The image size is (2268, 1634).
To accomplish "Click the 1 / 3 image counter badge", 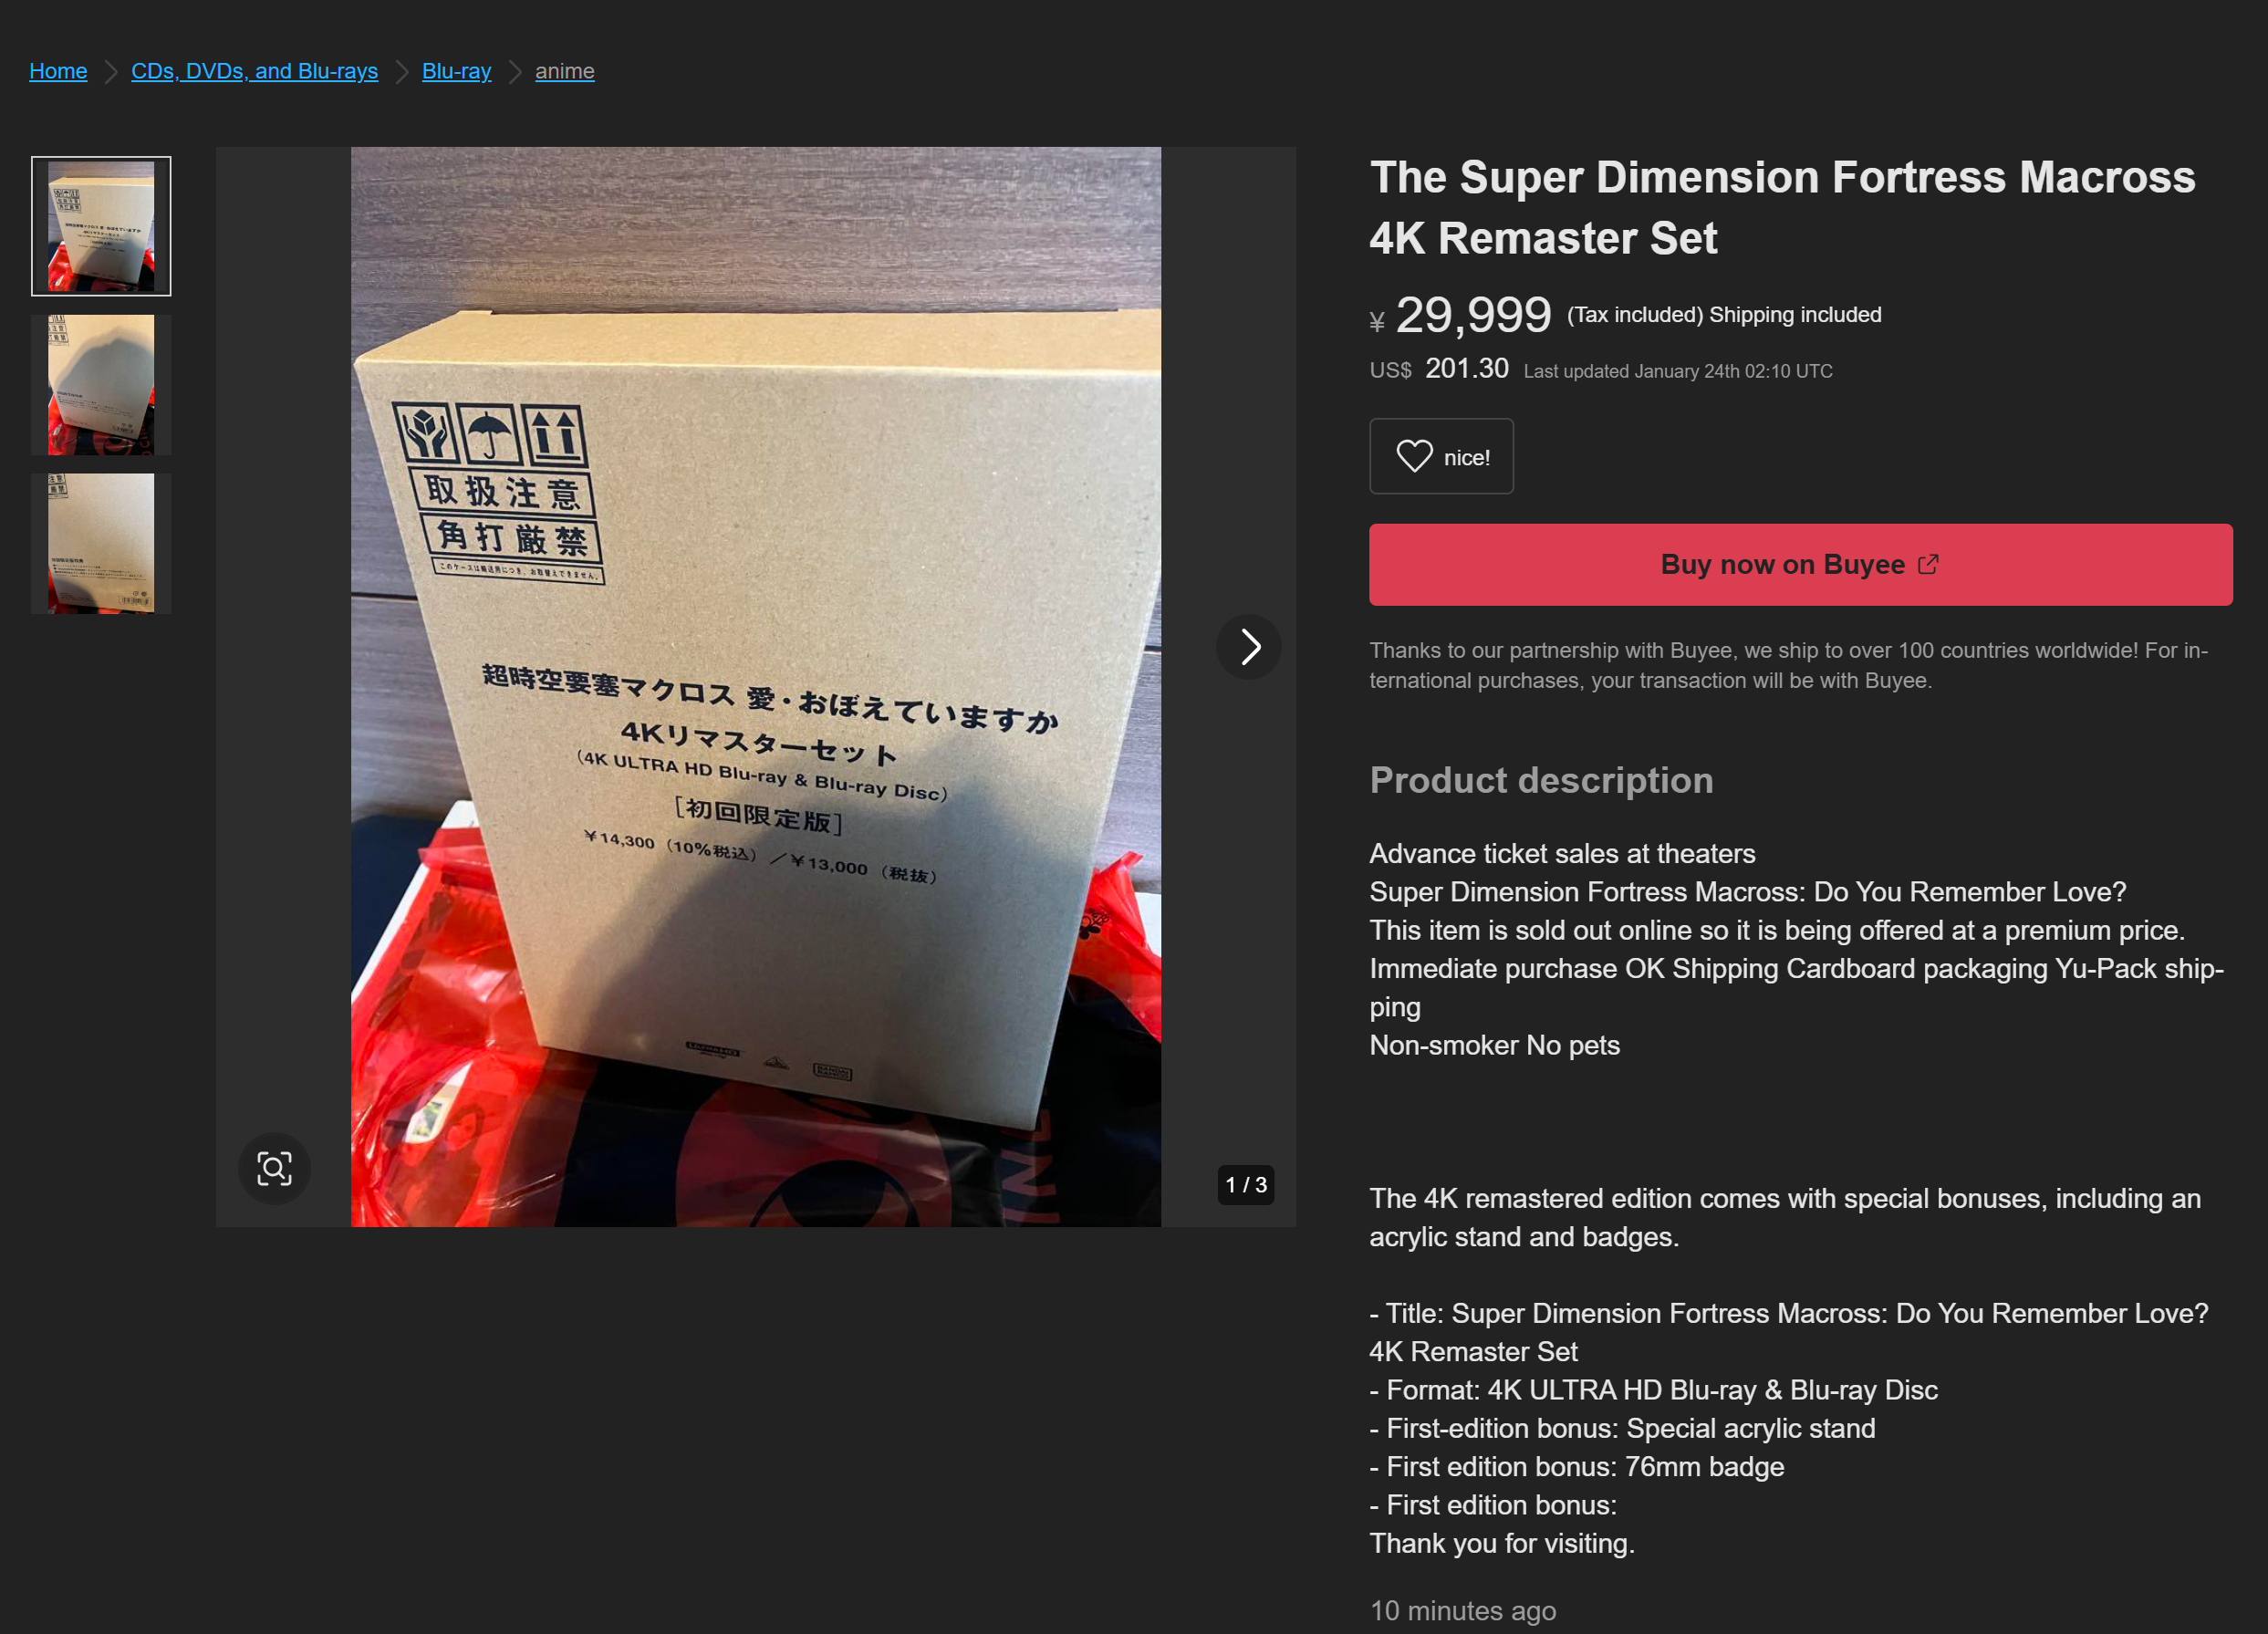I will [x=1245, y=1184].
